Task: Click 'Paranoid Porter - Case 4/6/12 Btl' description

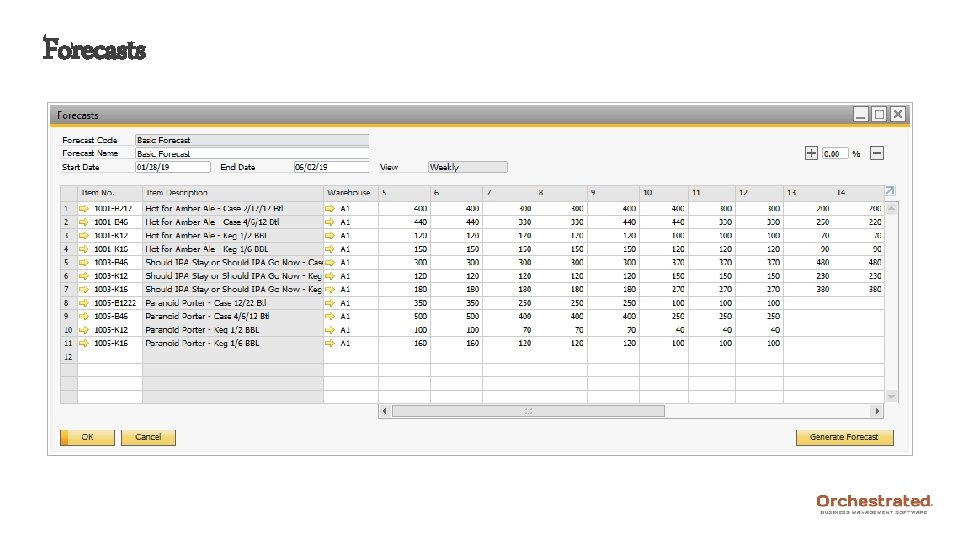Action: [207, 317]
